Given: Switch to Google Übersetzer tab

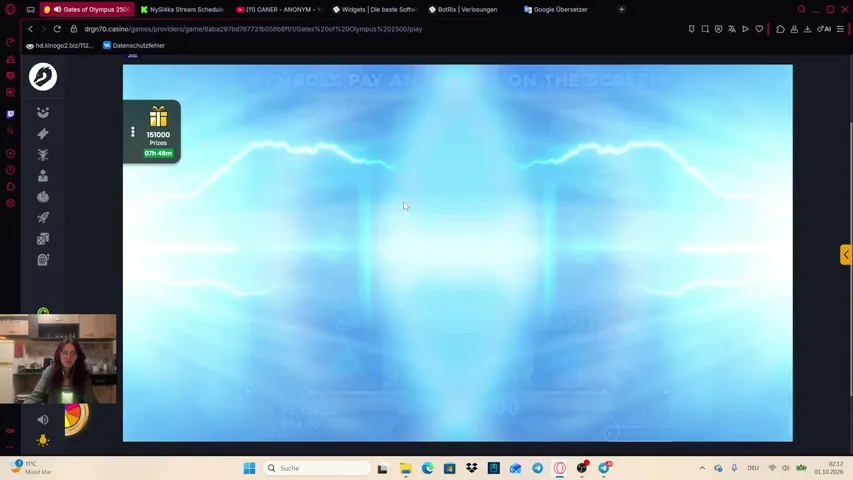Looking at the screenshot, I should tap(560, 9).
